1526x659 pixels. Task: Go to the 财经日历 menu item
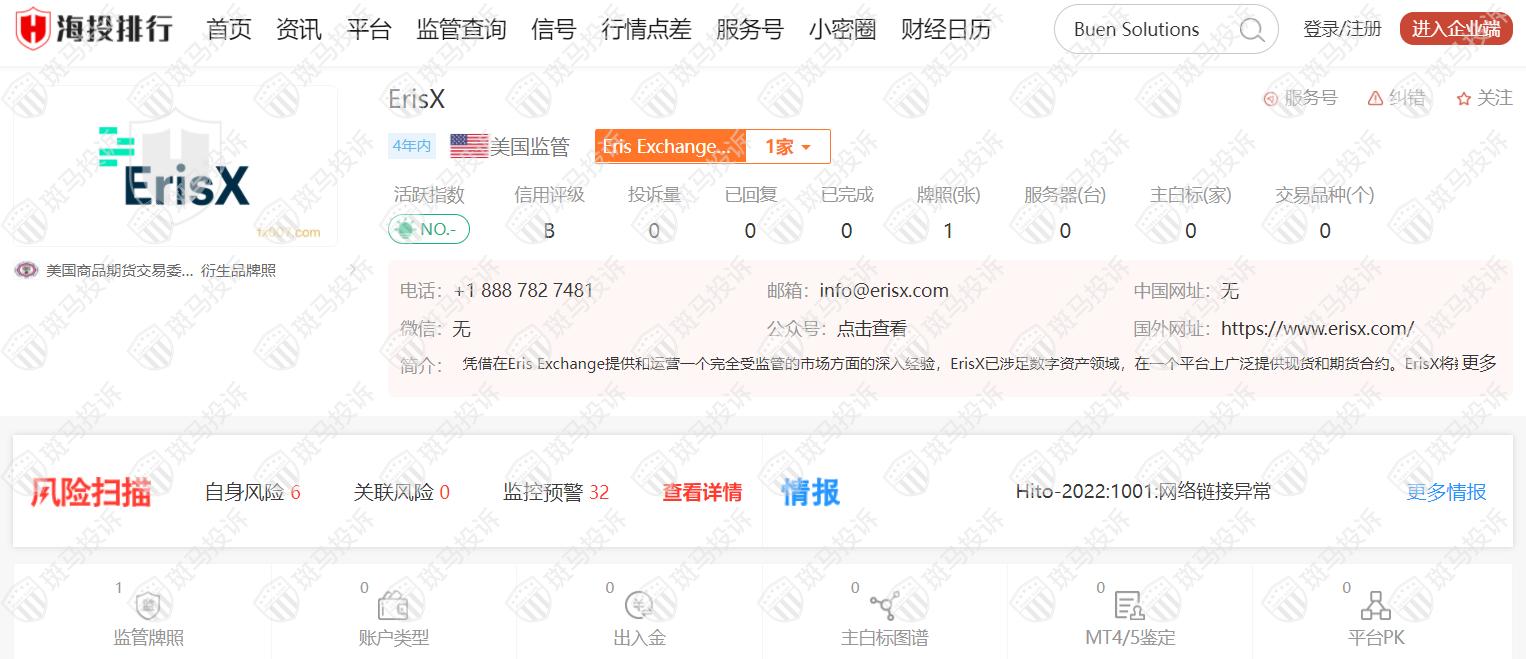click(x=945, y=30)
